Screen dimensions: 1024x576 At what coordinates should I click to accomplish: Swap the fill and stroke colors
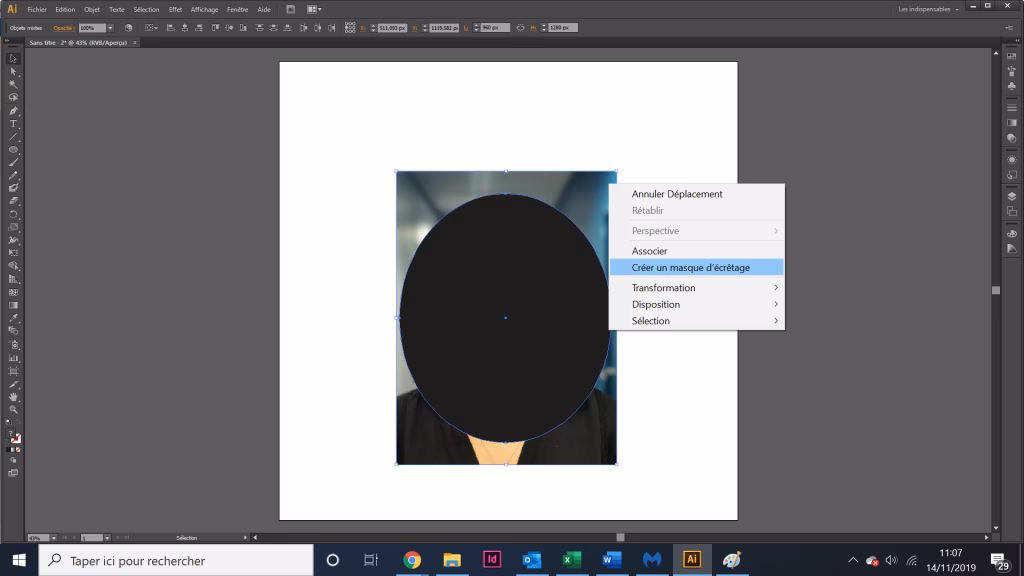pos(19,420)
